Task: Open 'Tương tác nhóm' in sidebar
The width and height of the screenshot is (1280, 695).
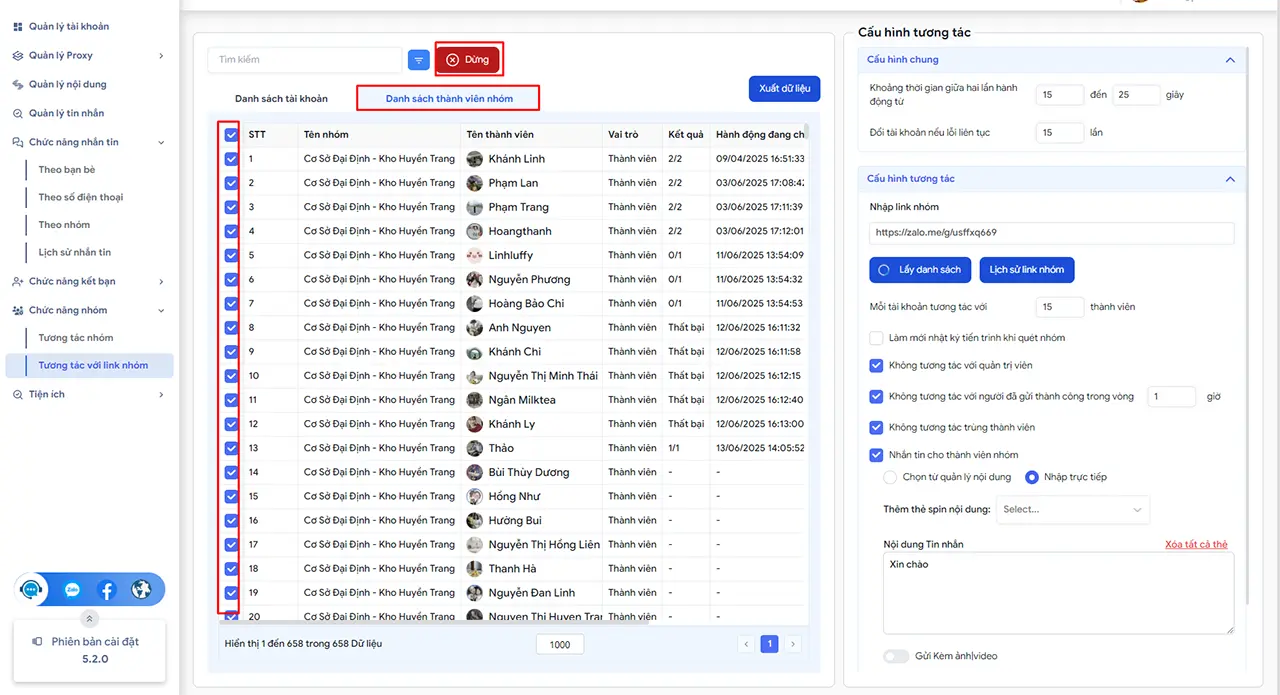Action: (76, 338)
